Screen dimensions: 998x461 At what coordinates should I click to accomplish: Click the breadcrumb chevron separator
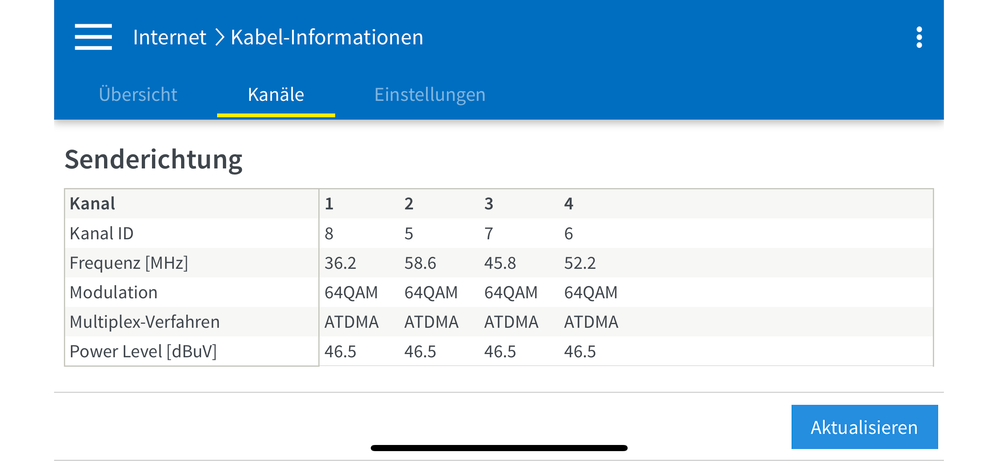coord(219,38)
